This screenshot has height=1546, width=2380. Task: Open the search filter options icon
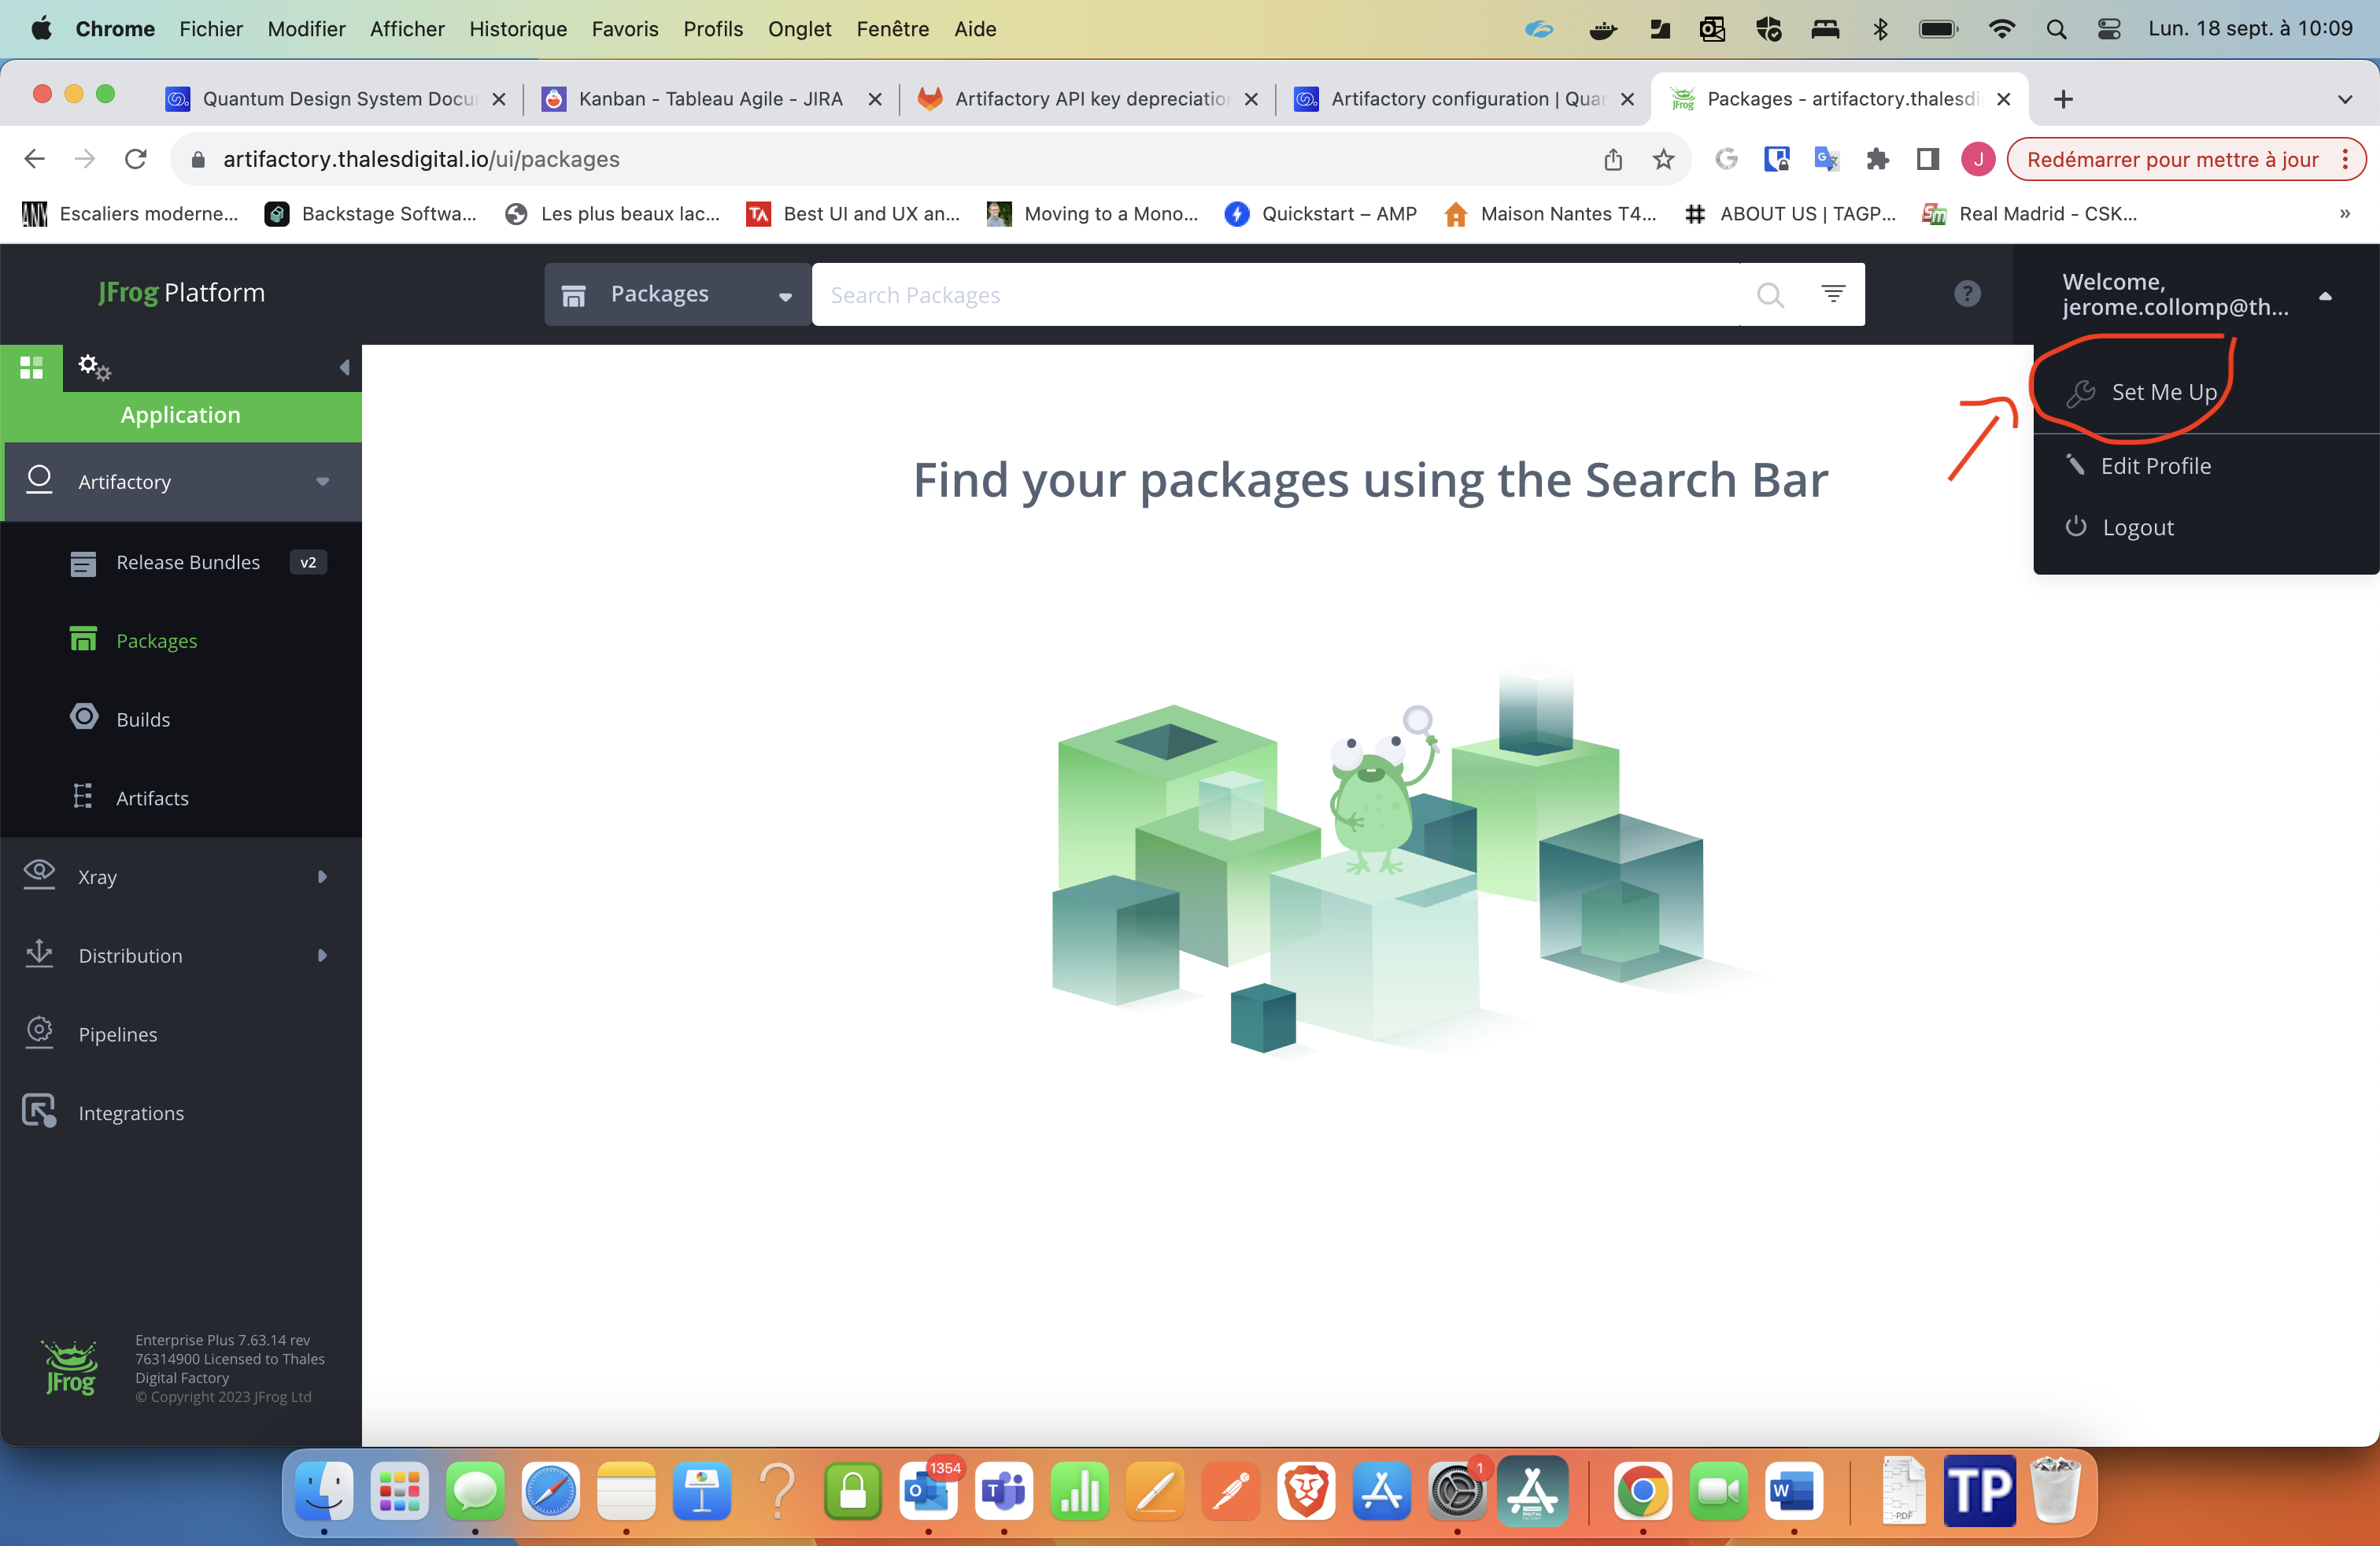pyautogui.click(x=1832, y=293)
